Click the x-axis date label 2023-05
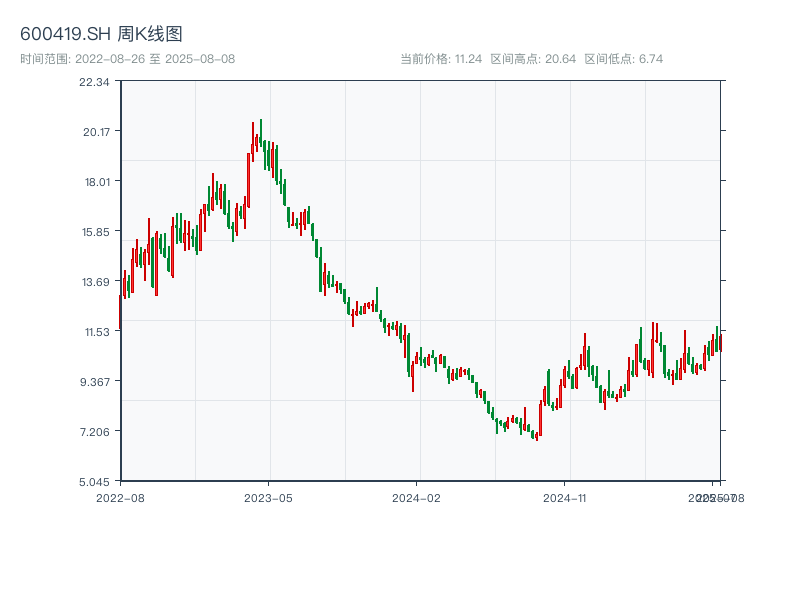Image resolution: width=800 pixels, height=600 pixels. (268, 498)
